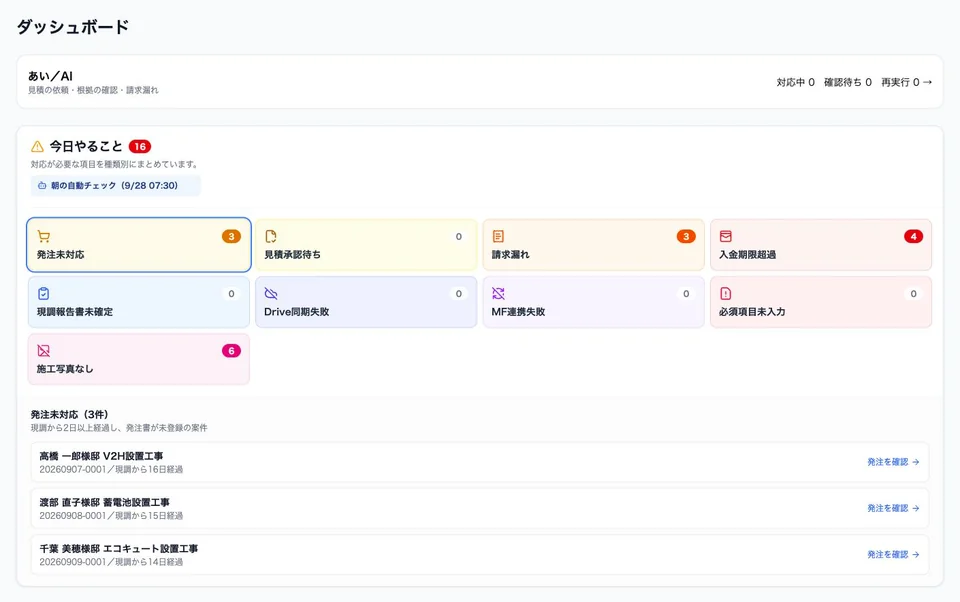Open the 施工写真なし card
Screen dimensions: 960x602
pos(139,359)
